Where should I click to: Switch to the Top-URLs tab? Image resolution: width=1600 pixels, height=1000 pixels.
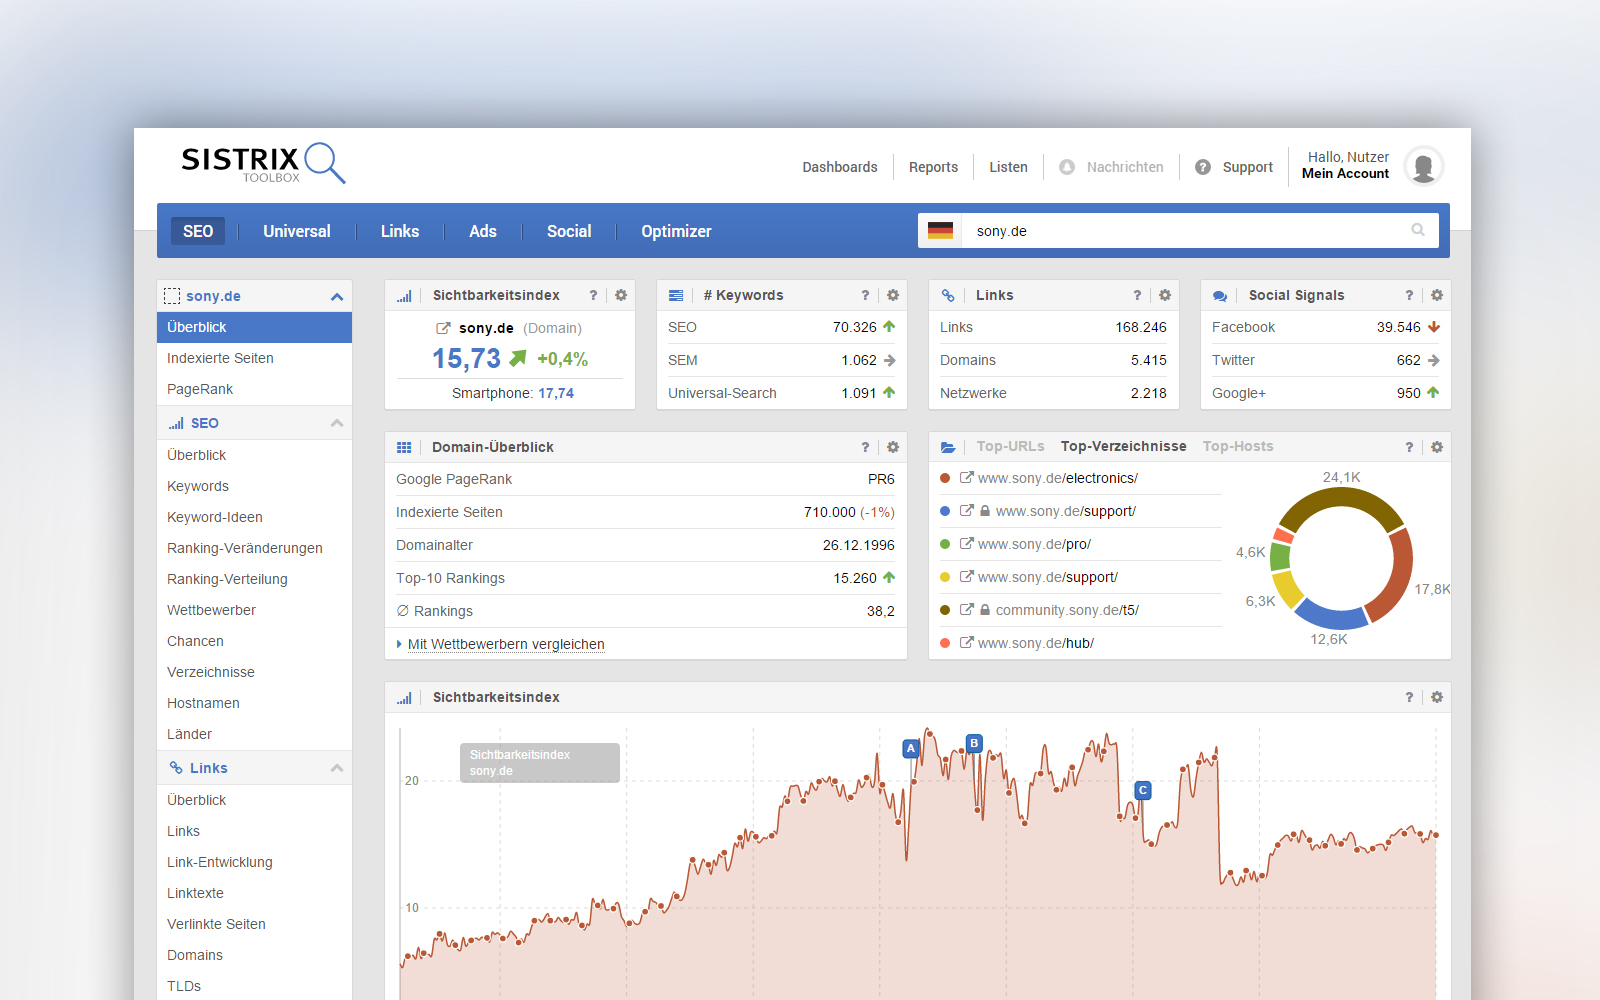tap(1010, 447)
